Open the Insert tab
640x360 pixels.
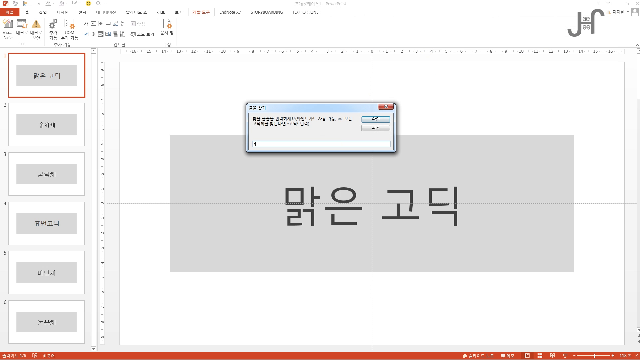[42, 12]
